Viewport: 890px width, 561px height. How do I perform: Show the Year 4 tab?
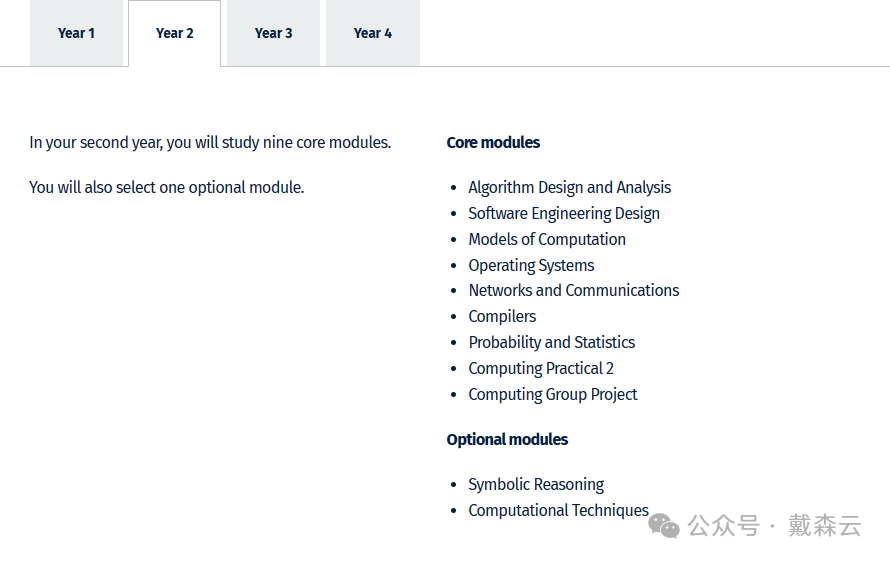[x=372, y=33]
